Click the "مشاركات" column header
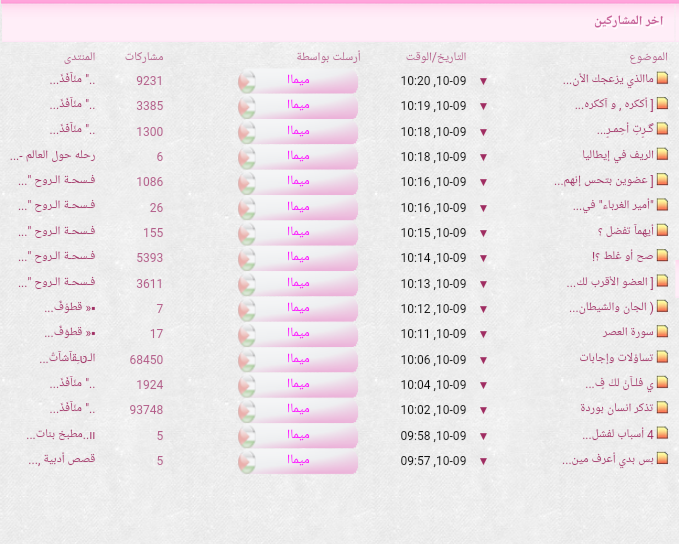This screenshot has width=679, height=544. [x=146, y=57]
